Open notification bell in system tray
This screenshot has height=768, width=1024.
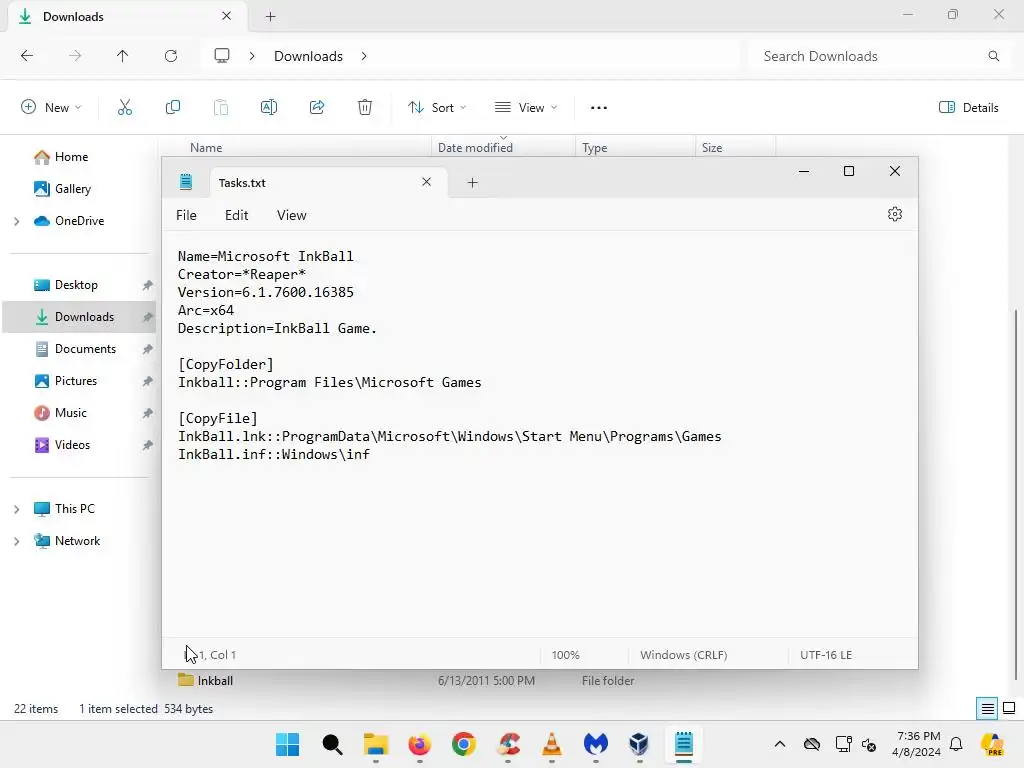tap(956, 744)
